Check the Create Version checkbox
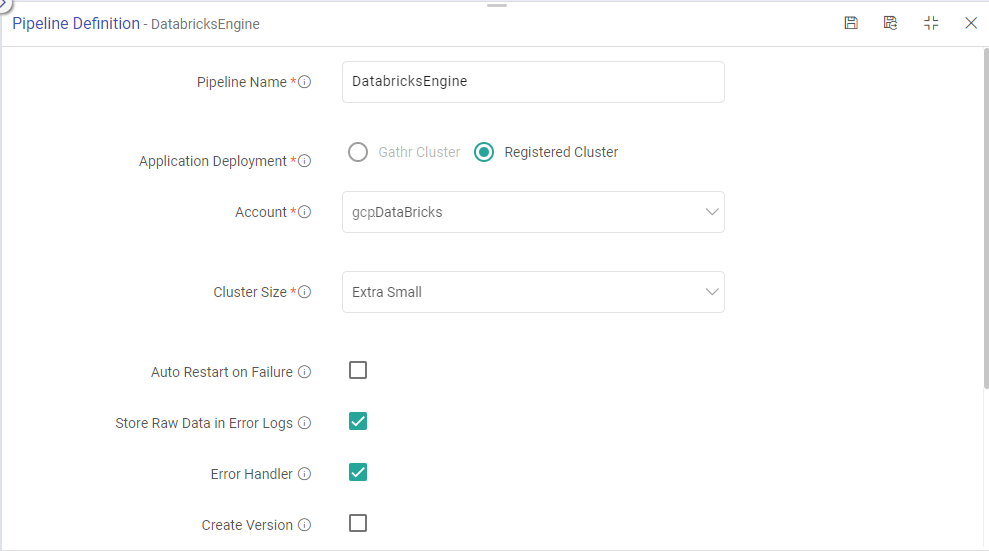989x551 pixels. (x=358, y=523)
